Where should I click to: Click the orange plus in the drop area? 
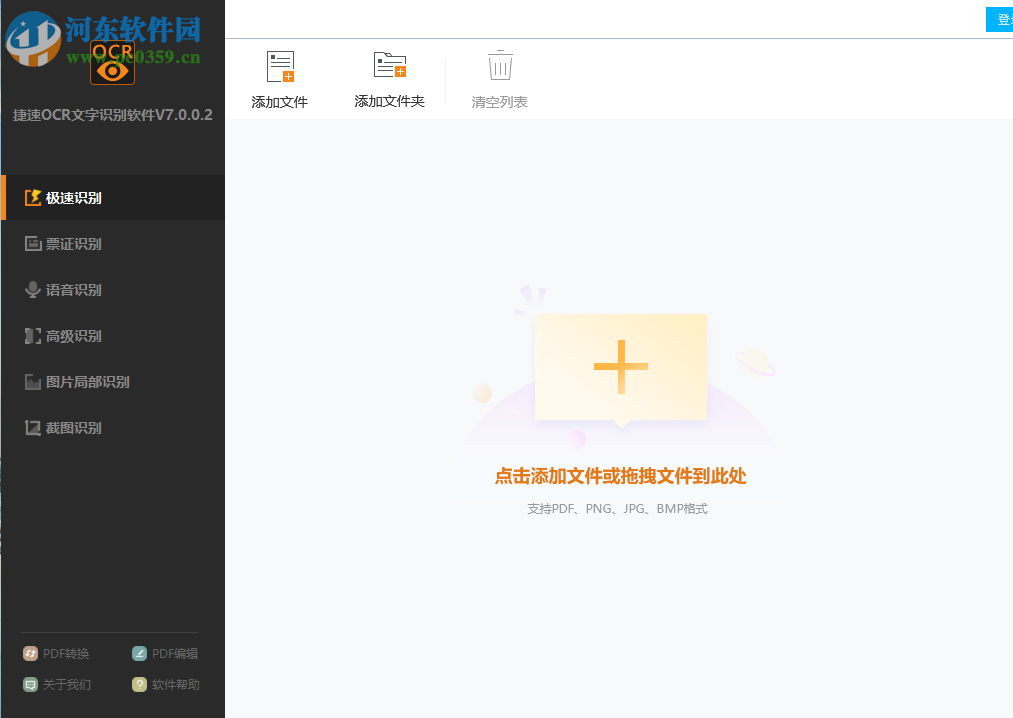point(621,366)
